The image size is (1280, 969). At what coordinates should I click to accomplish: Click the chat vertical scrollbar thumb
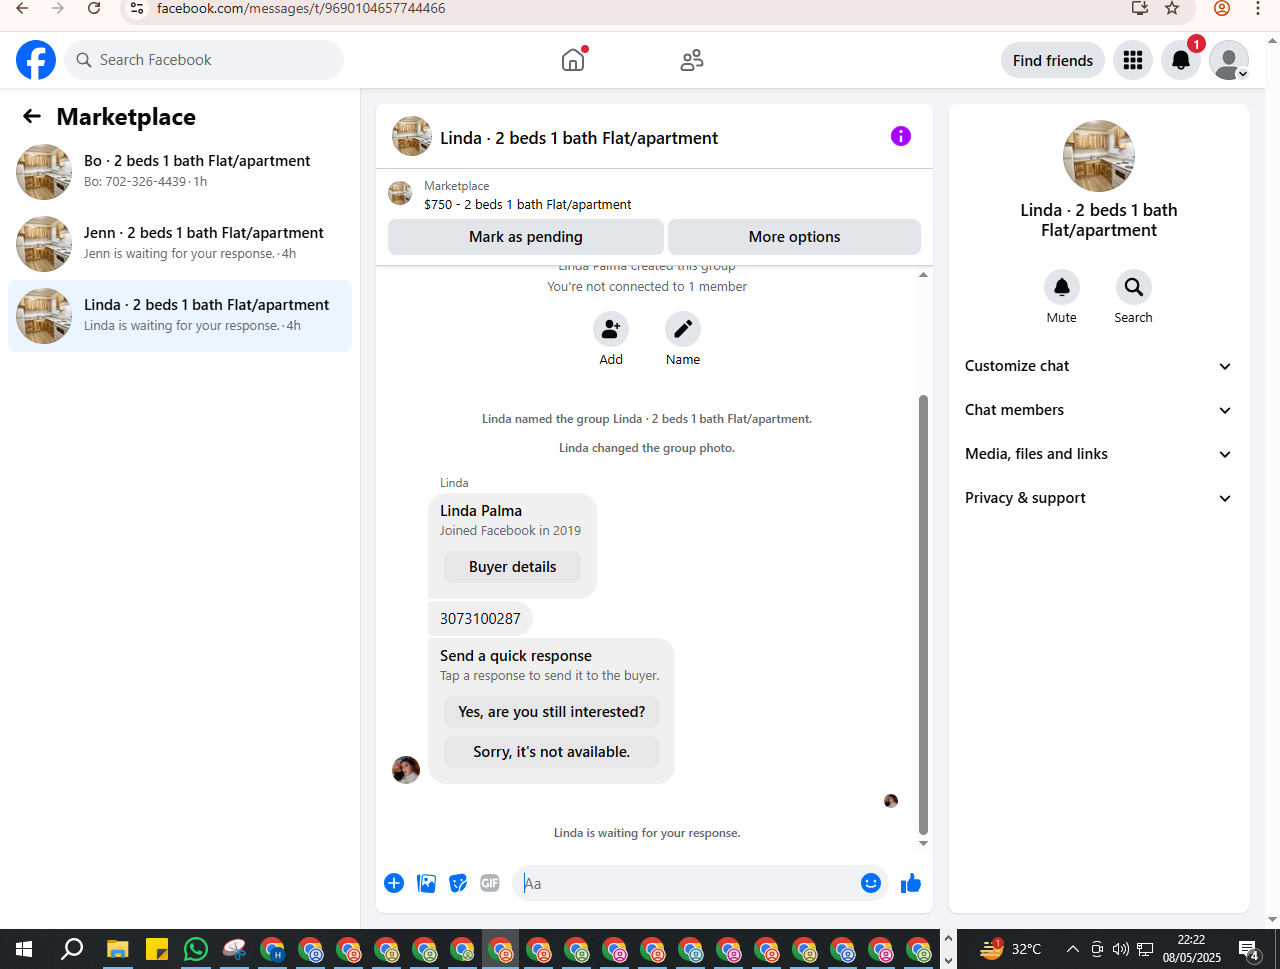pos(923,614)
